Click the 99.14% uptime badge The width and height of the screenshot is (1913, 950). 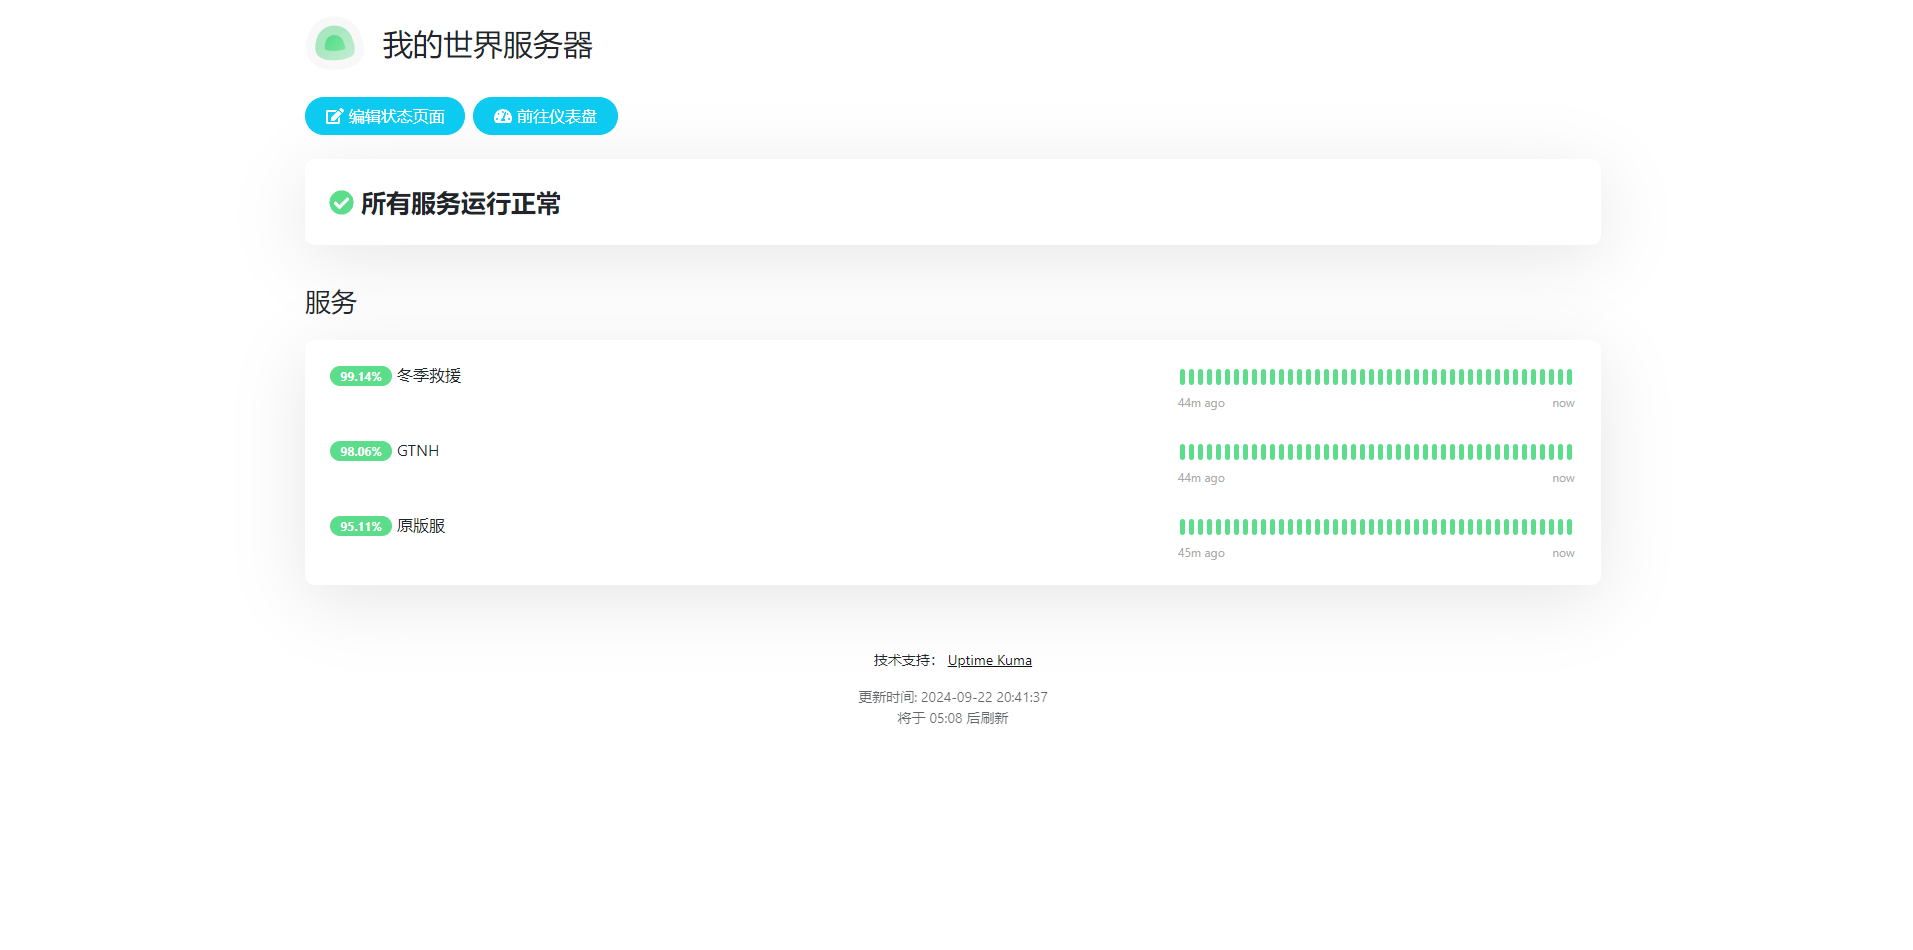point(360,376)
